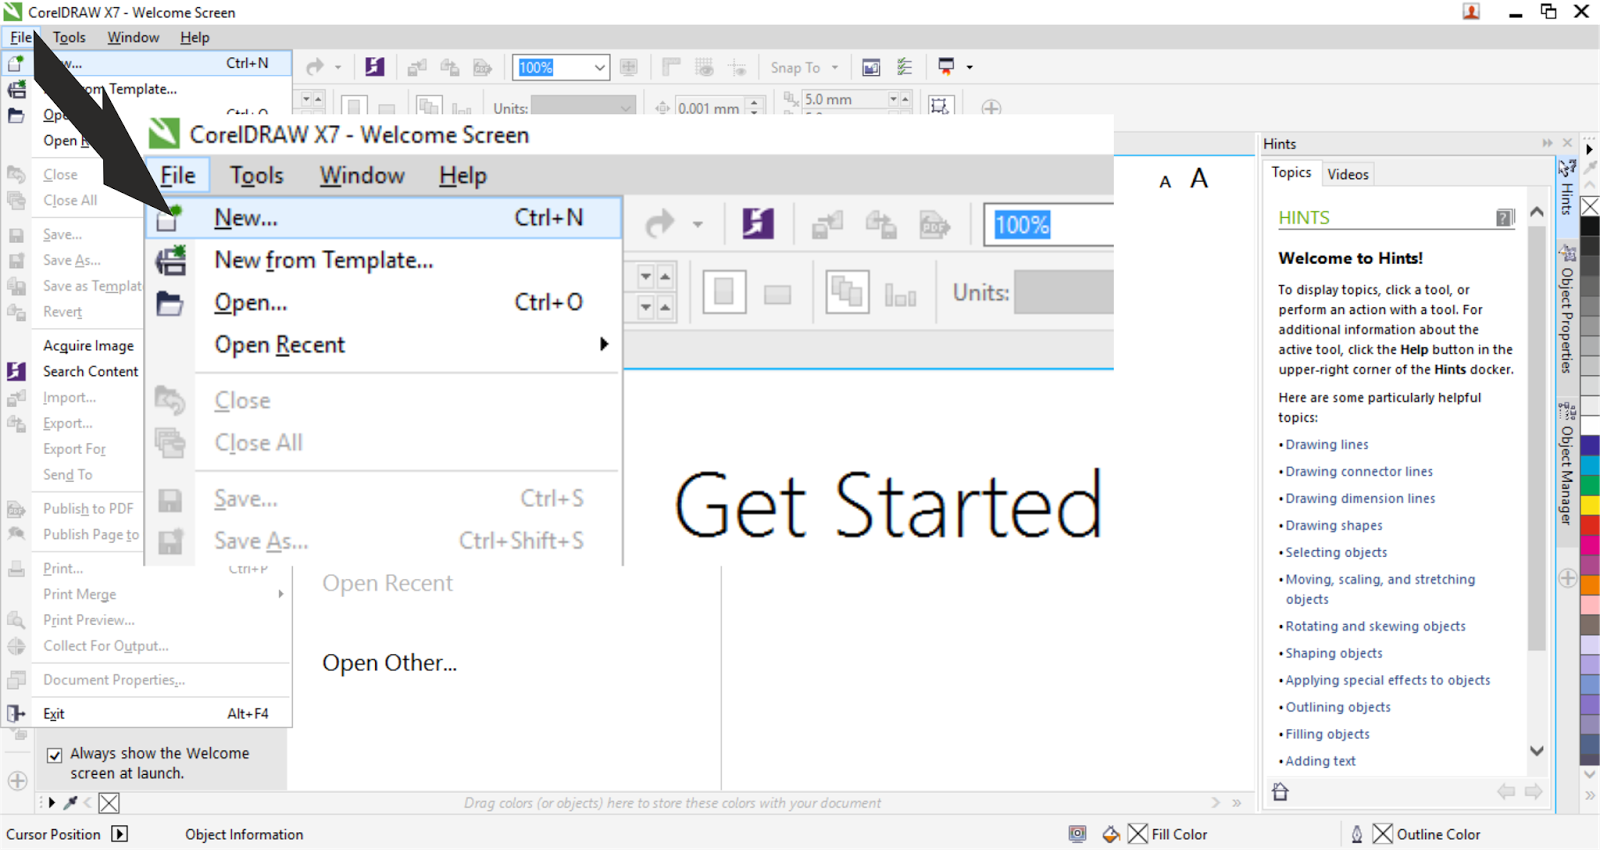Image resolution: width=1600 pixels, height=850 pixels.
Task: Open the document palette flyout arrow
Action: pyautogui.click(x=51, y=802)
